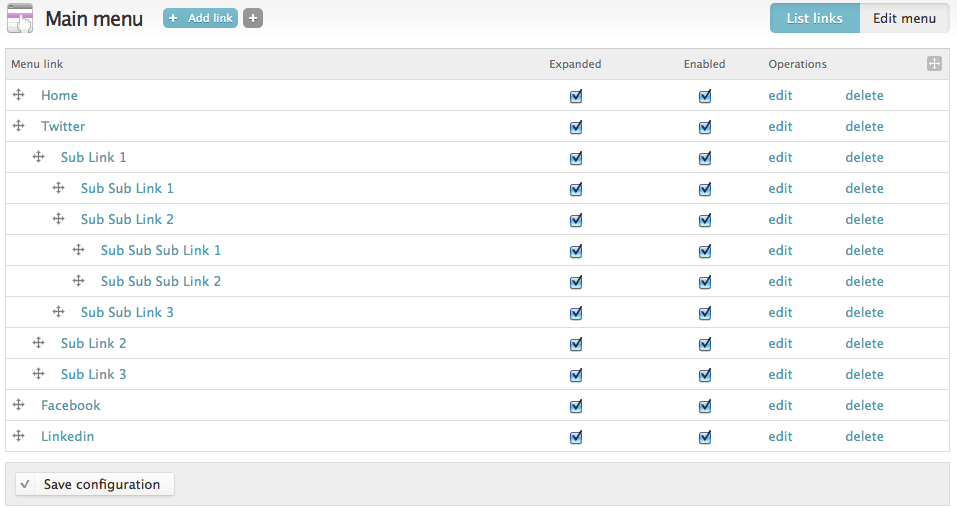
Task: Switch to the Edit menu tab
Action: click(x=904, y=18)
